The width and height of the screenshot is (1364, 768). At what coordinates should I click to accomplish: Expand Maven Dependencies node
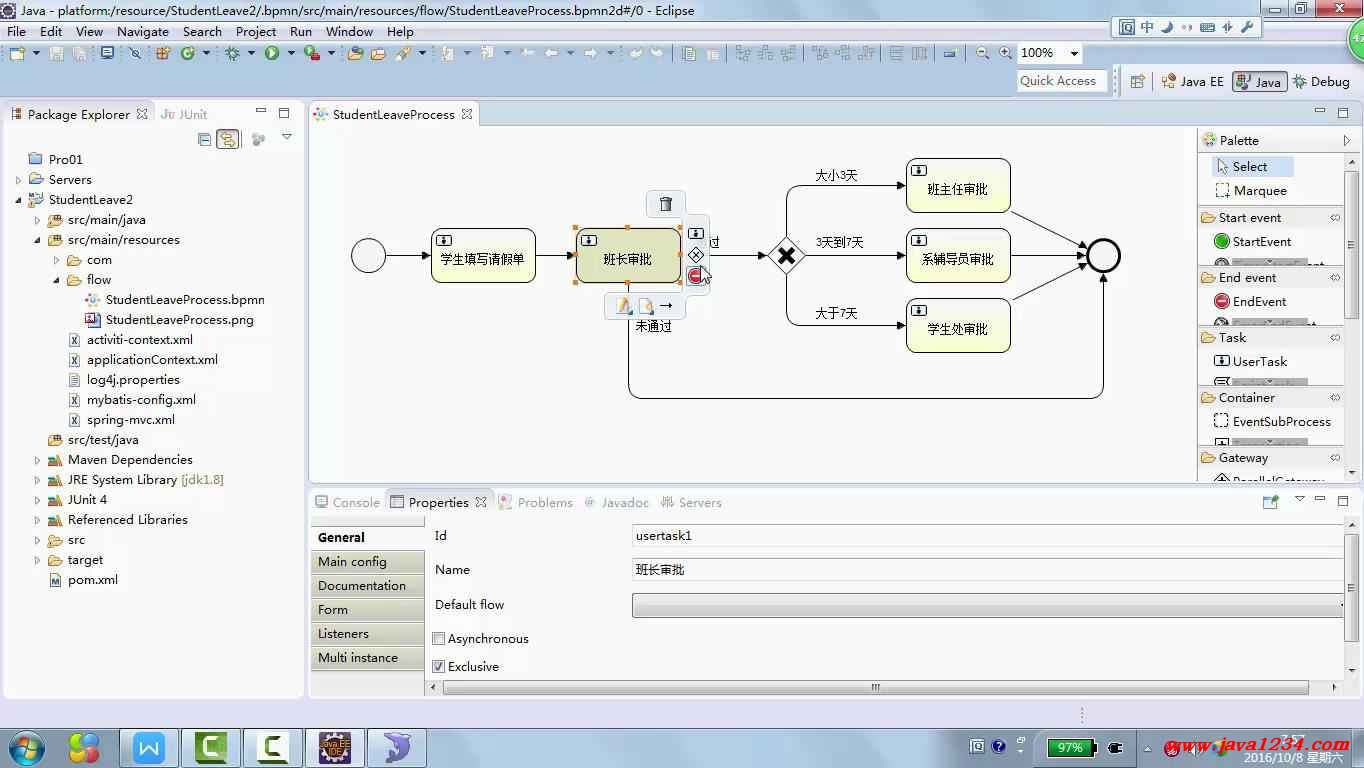[x=37, y=460]
